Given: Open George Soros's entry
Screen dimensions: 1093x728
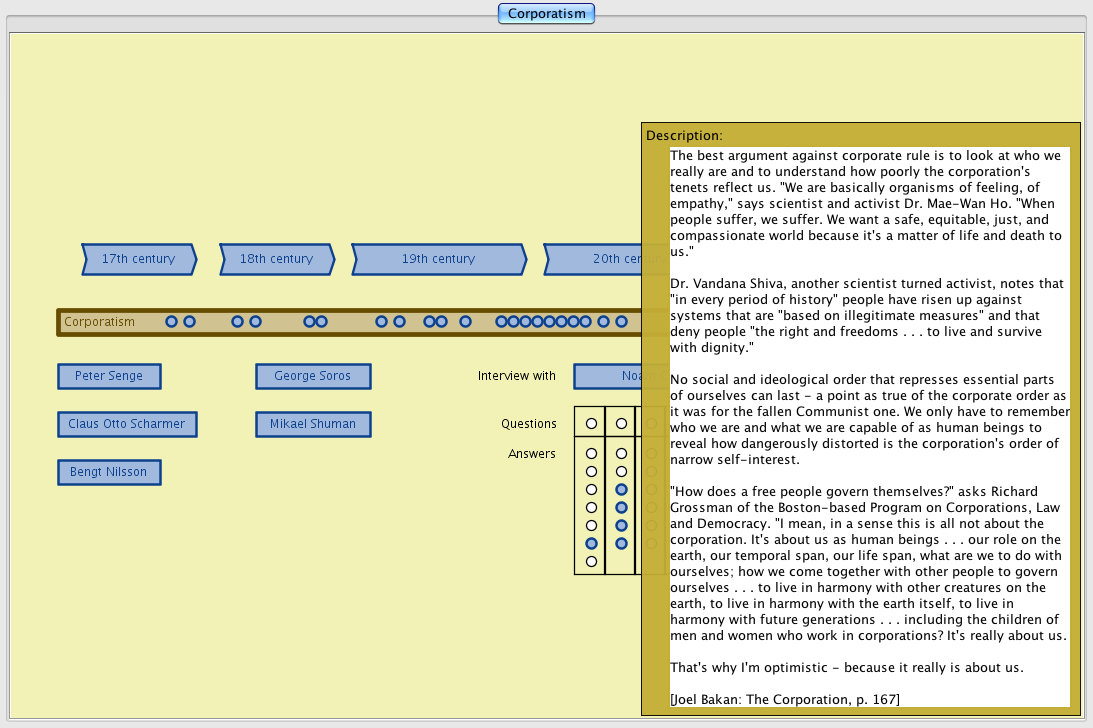Looking at the screenshot, I should [313, 376].
